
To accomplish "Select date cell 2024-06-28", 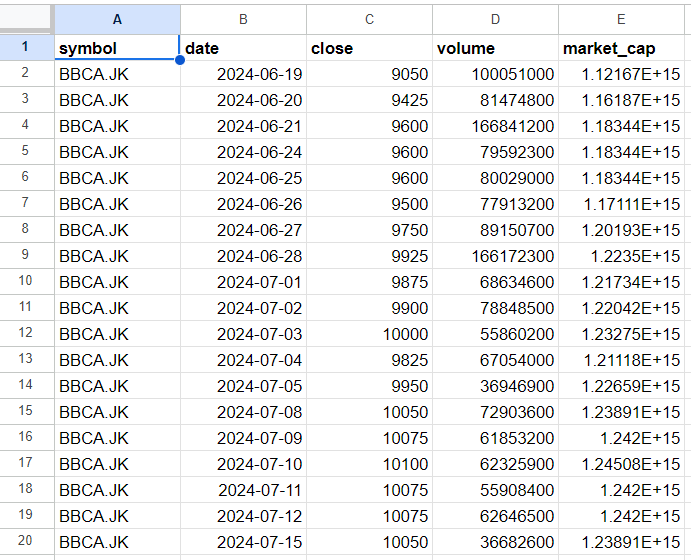I will tap(243, 256).
